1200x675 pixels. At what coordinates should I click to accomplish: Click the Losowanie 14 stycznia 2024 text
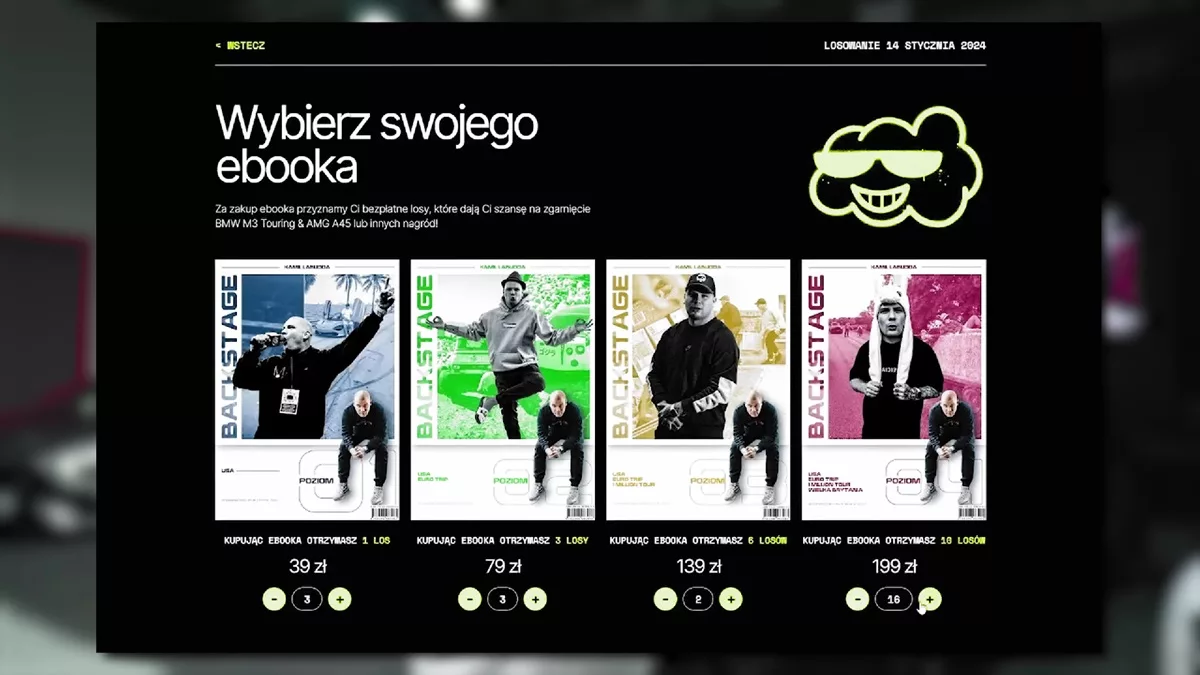pos(905,45)
